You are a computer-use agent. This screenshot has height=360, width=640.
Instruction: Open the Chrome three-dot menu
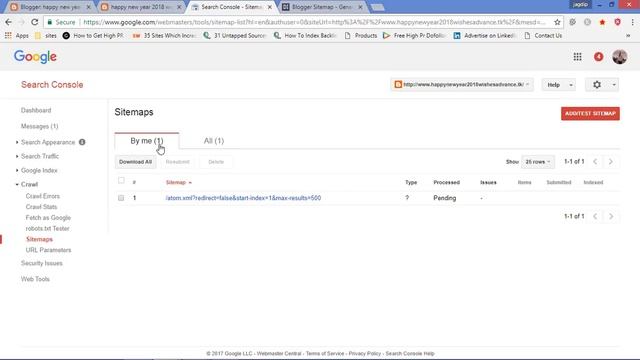click(x=632, y=22)
